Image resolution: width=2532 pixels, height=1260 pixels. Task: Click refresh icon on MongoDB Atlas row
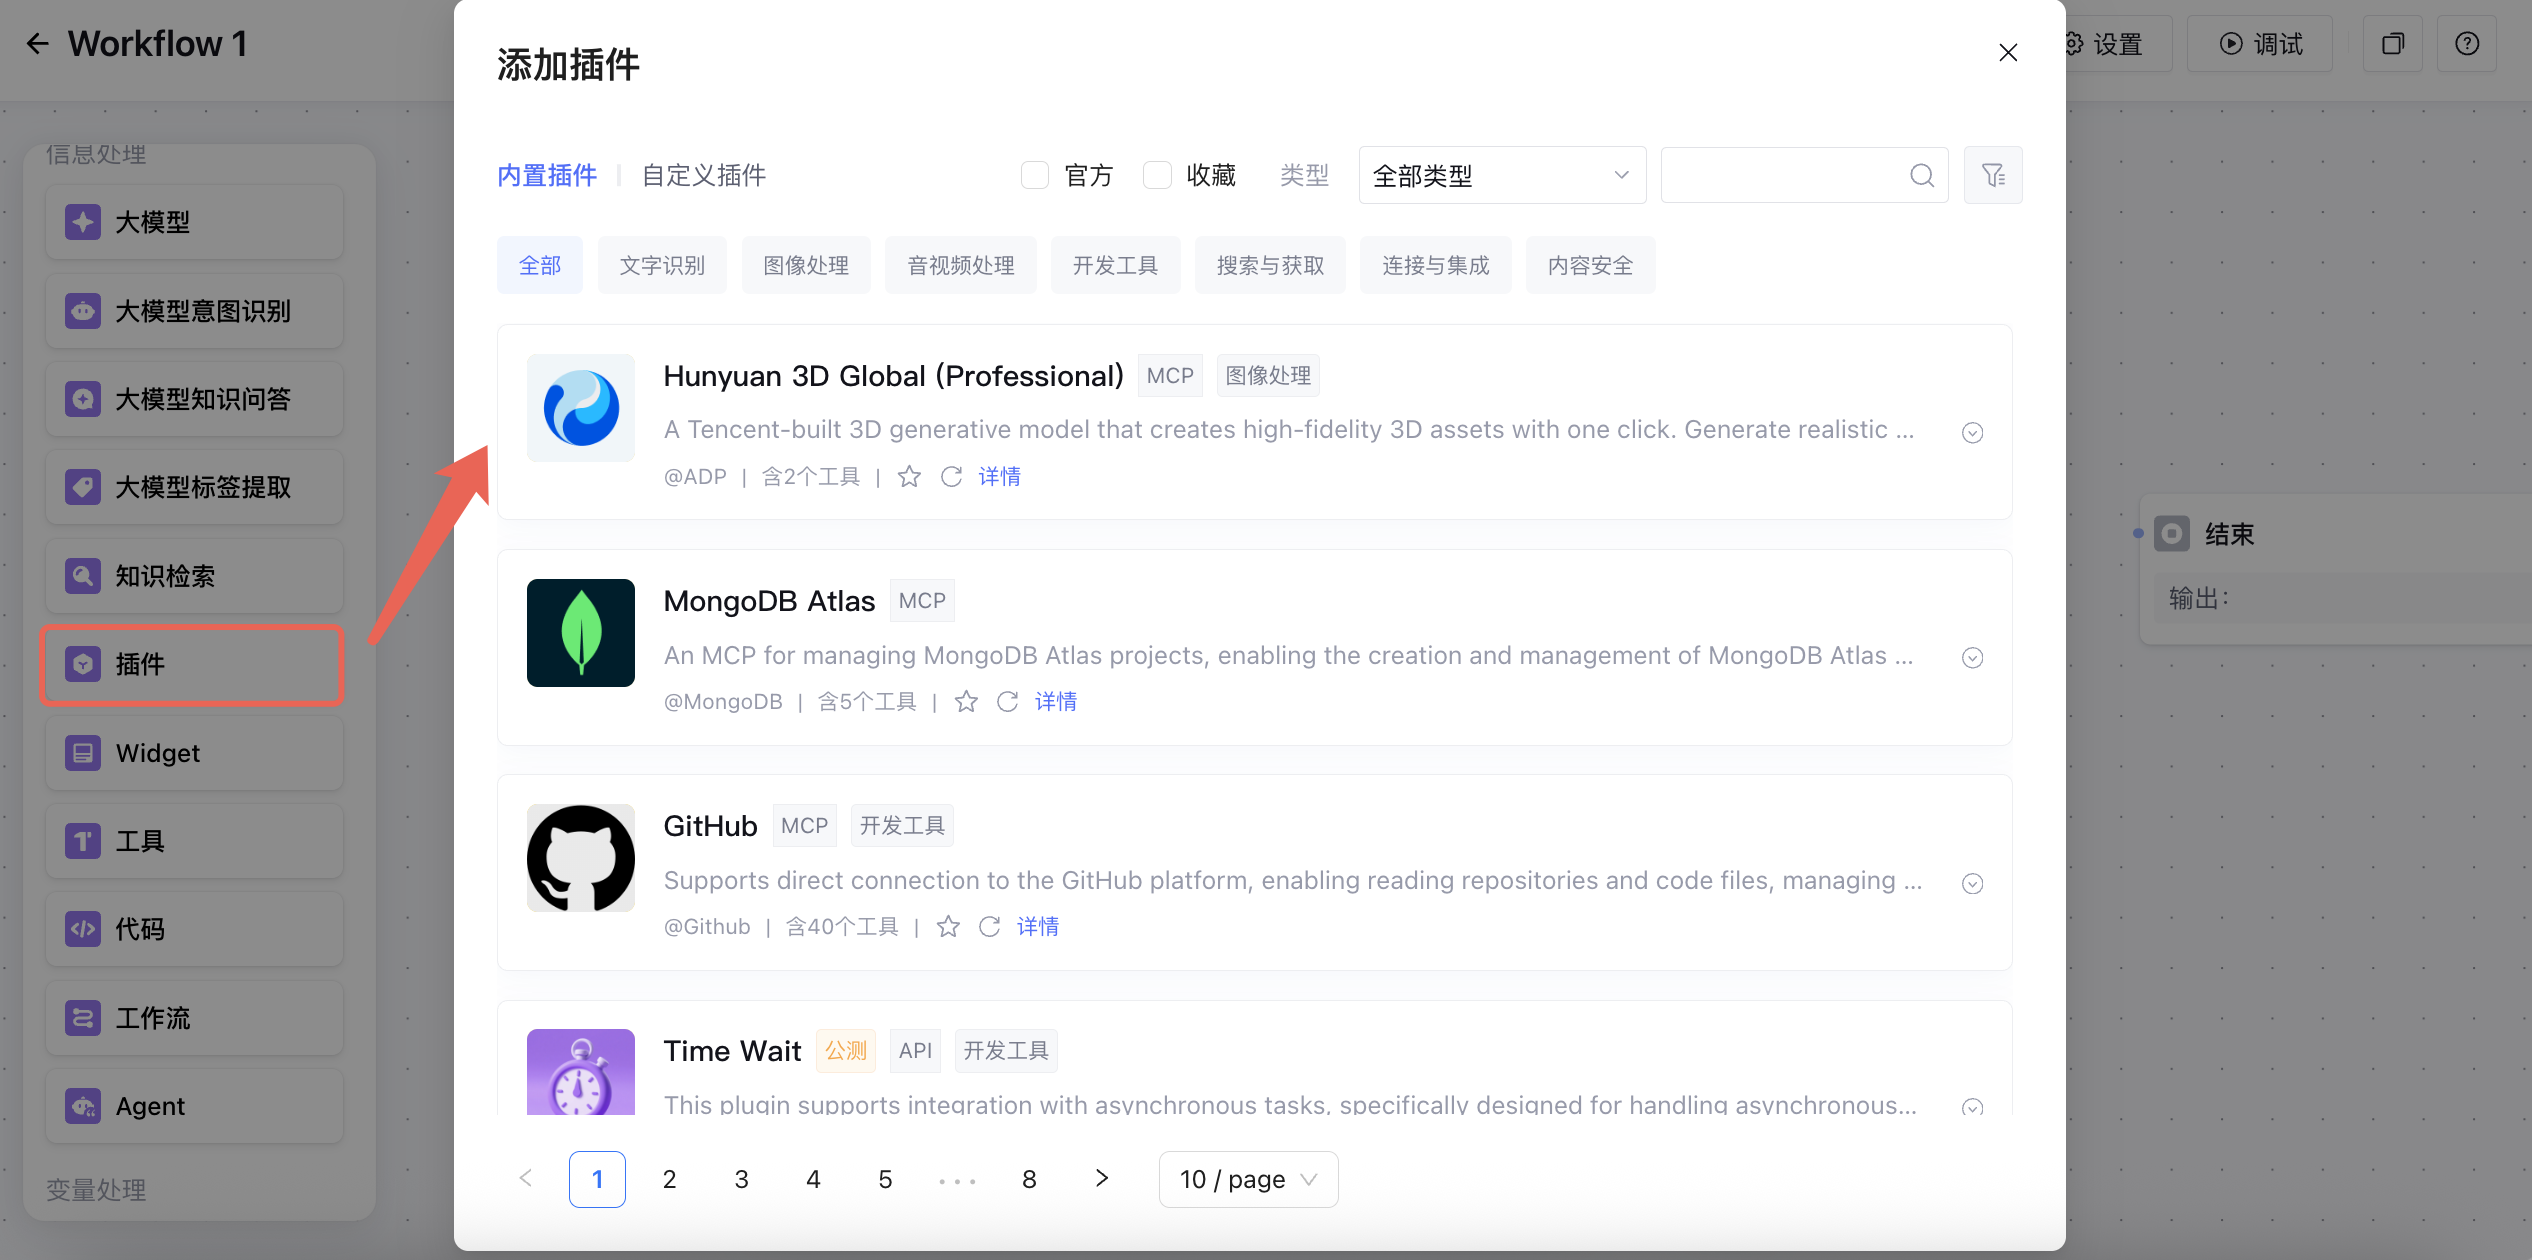(x=1007, y=702)
